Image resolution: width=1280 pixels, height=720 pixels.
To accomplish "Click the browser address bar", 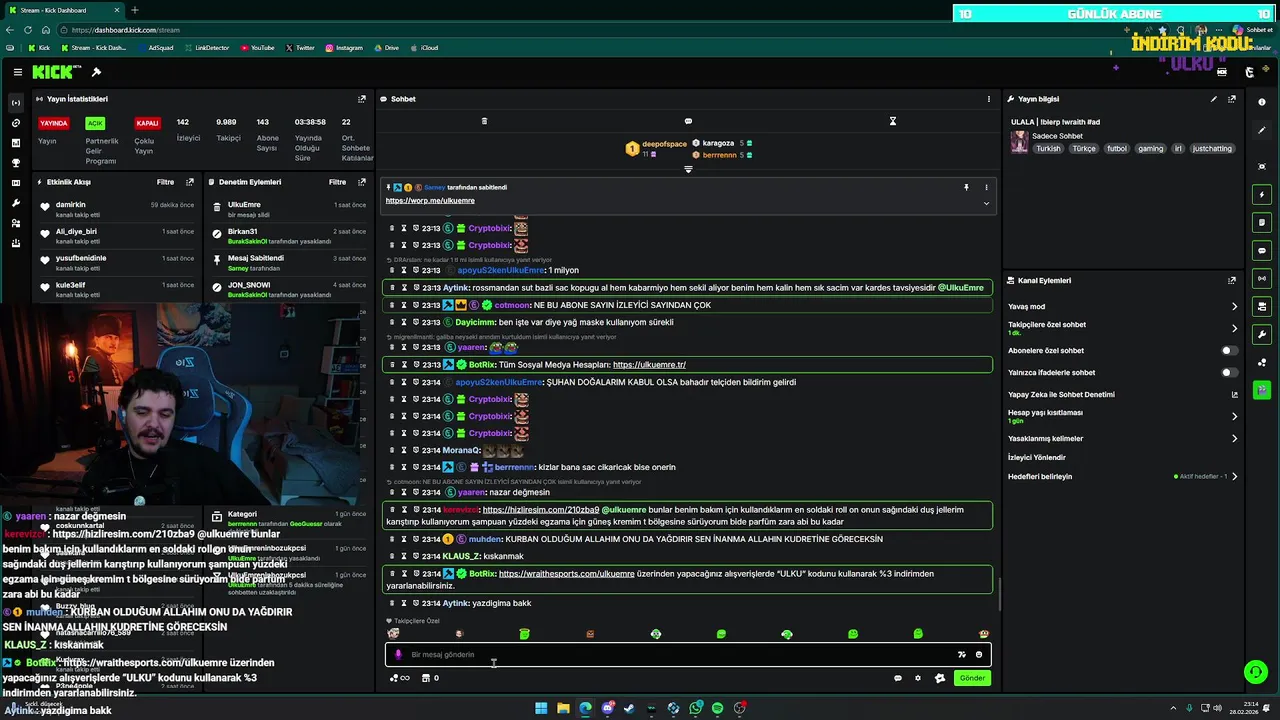I will (x=580, y=30).
